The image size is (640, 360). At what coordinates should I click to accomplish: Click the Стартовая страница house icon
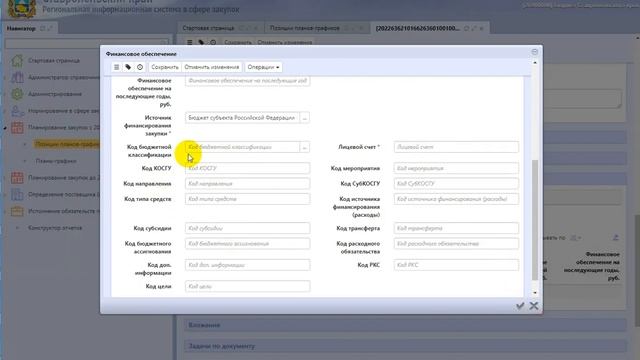coord(17,60)
